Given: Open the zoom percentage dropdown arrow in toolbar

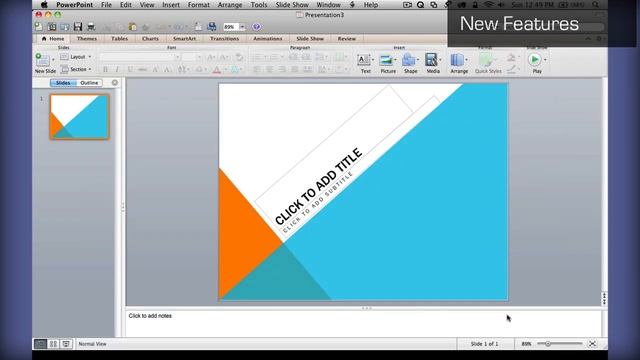Looking at the screenshot, I should [x=242, y=27].
